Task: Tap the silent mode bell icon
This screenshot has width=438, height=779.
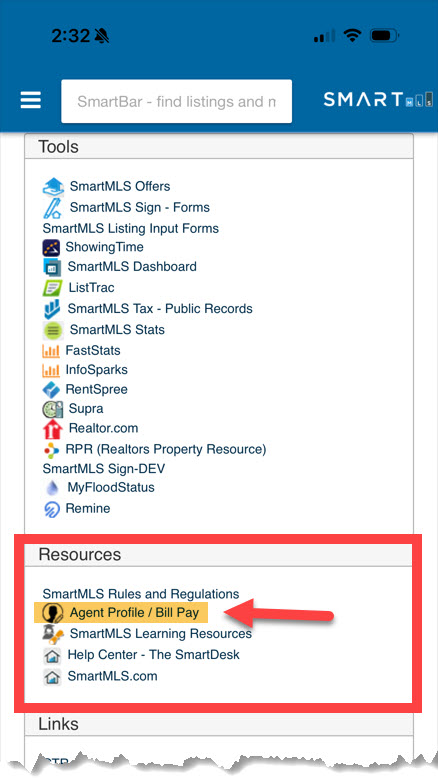Action: (102, 36)
